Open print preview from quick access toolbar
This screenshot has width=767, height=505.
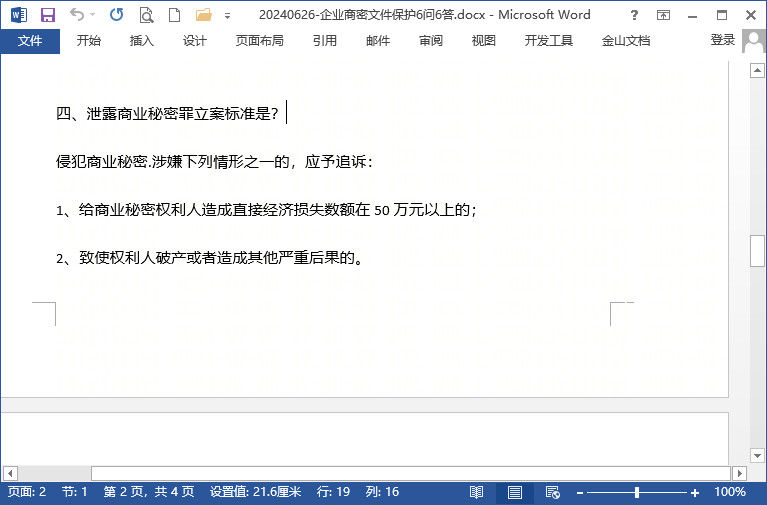[146, 15]
